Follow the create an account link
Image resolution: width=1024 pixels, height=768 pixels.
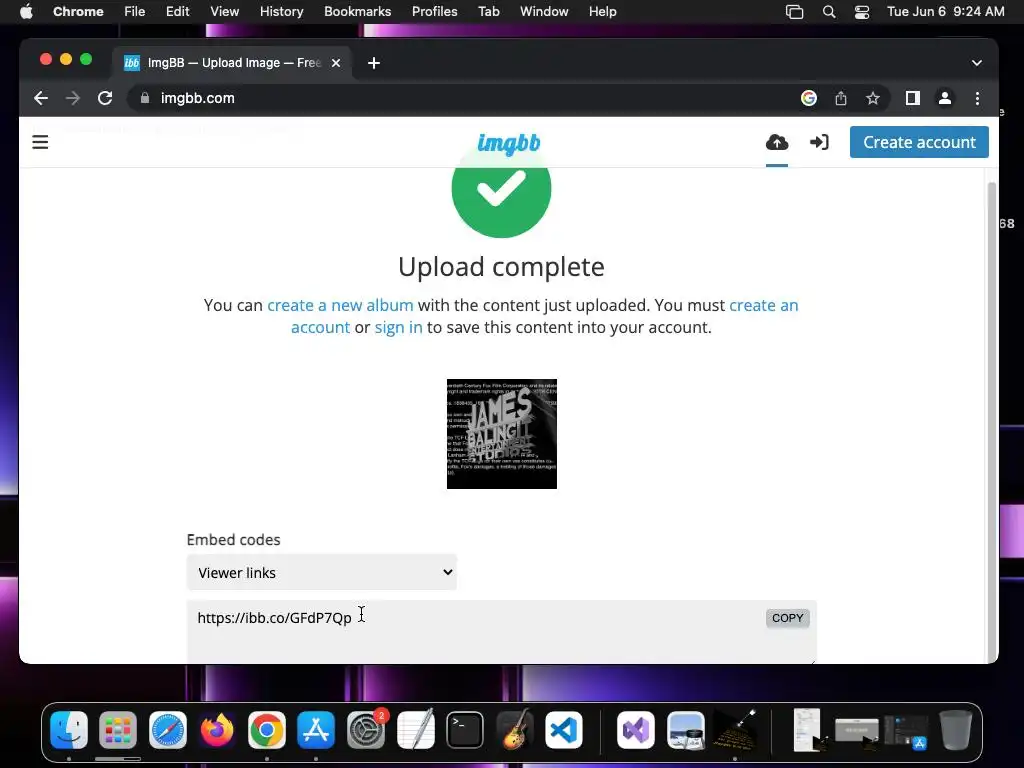coord(763,305)
